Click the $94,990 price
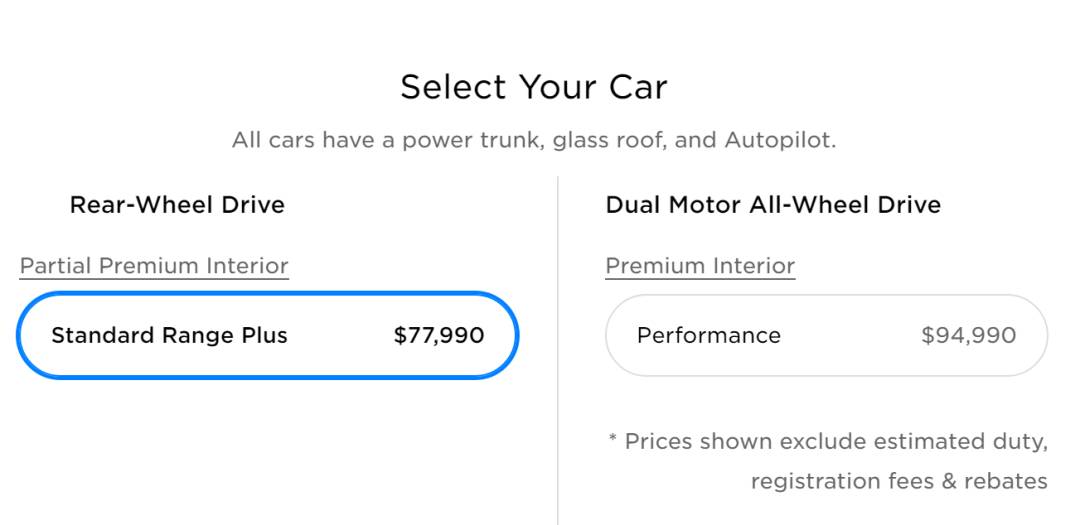Viewport: 1080px width, 525px height. click(968, 336)
